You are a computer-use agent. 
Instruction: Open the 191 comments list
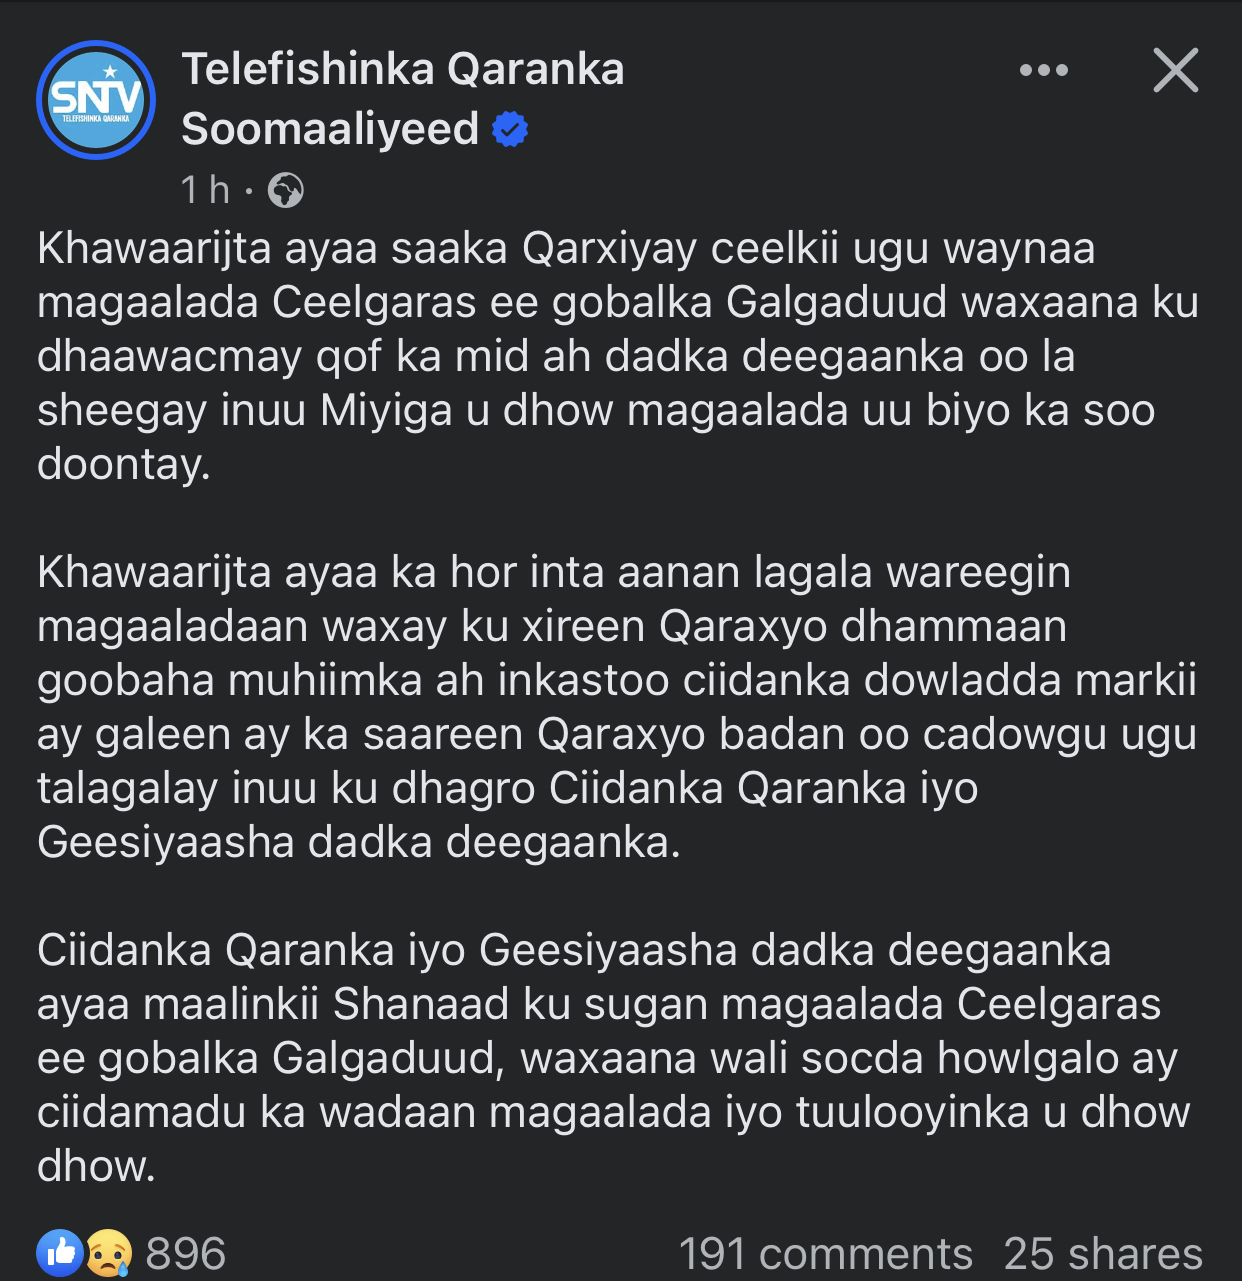(x=826, y=1253)
